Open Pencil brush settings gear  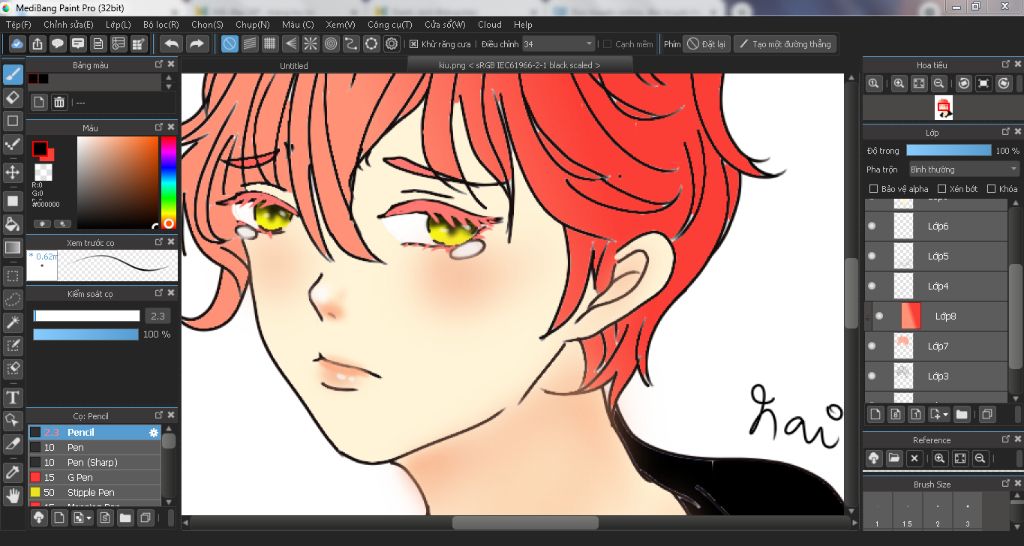(x=153, y=432)
